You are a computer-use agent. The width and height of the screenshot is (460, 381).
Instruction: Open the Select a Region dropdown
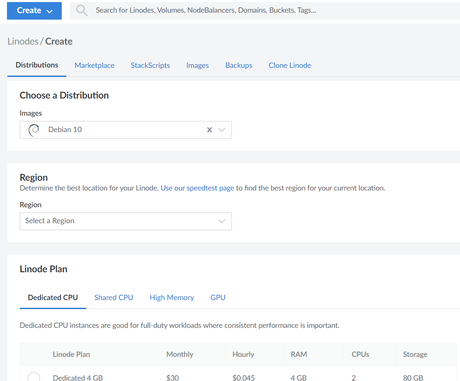click(125, 221)
